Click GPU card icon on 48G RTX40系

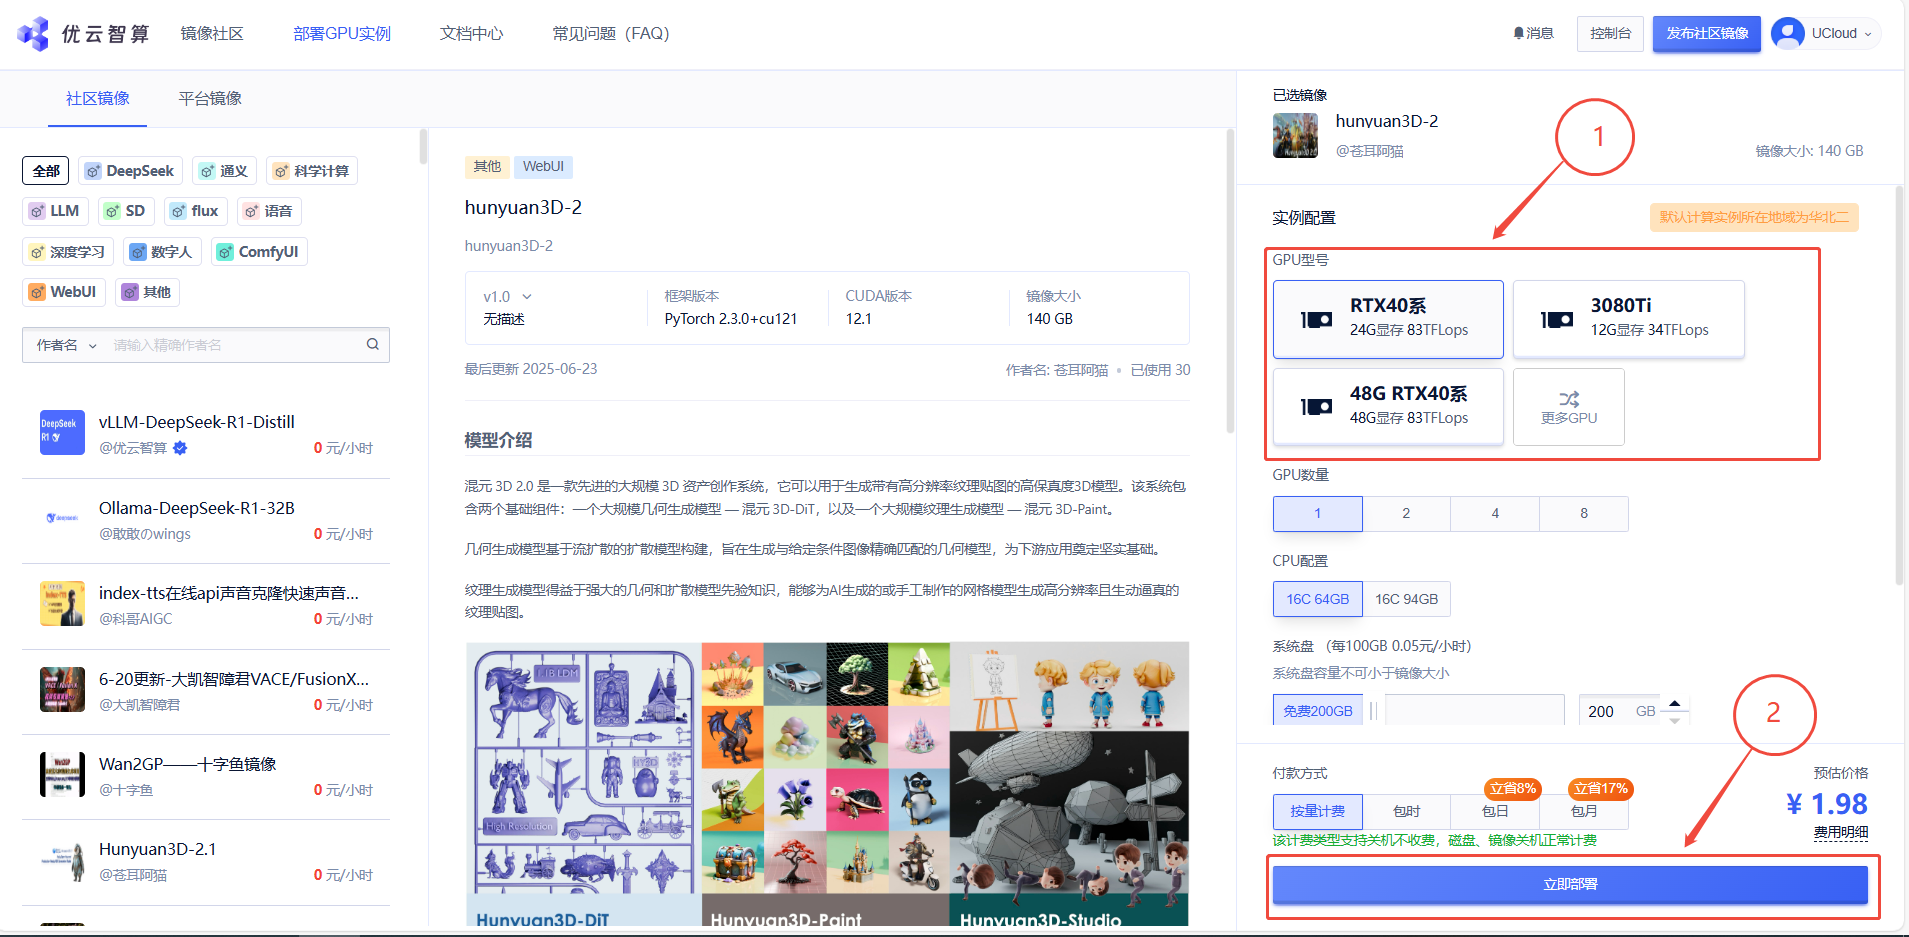tap(1316, 407)
